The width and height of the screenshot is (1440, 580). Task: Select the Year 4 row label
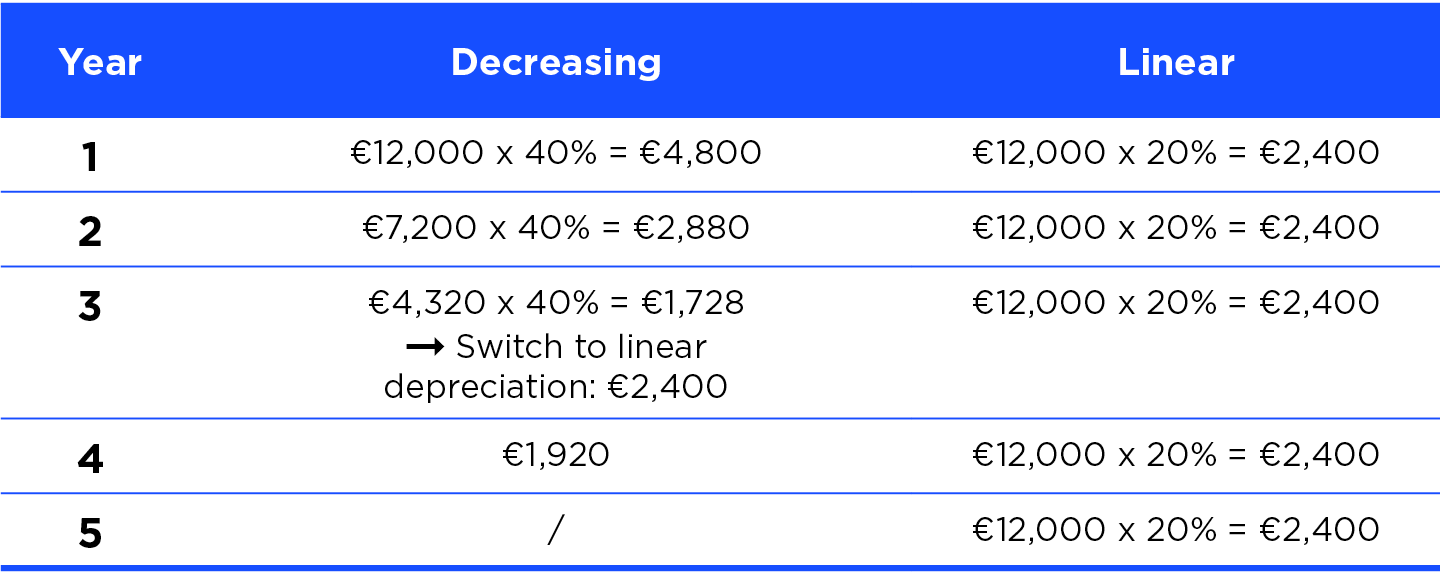[x=90, y=458]
